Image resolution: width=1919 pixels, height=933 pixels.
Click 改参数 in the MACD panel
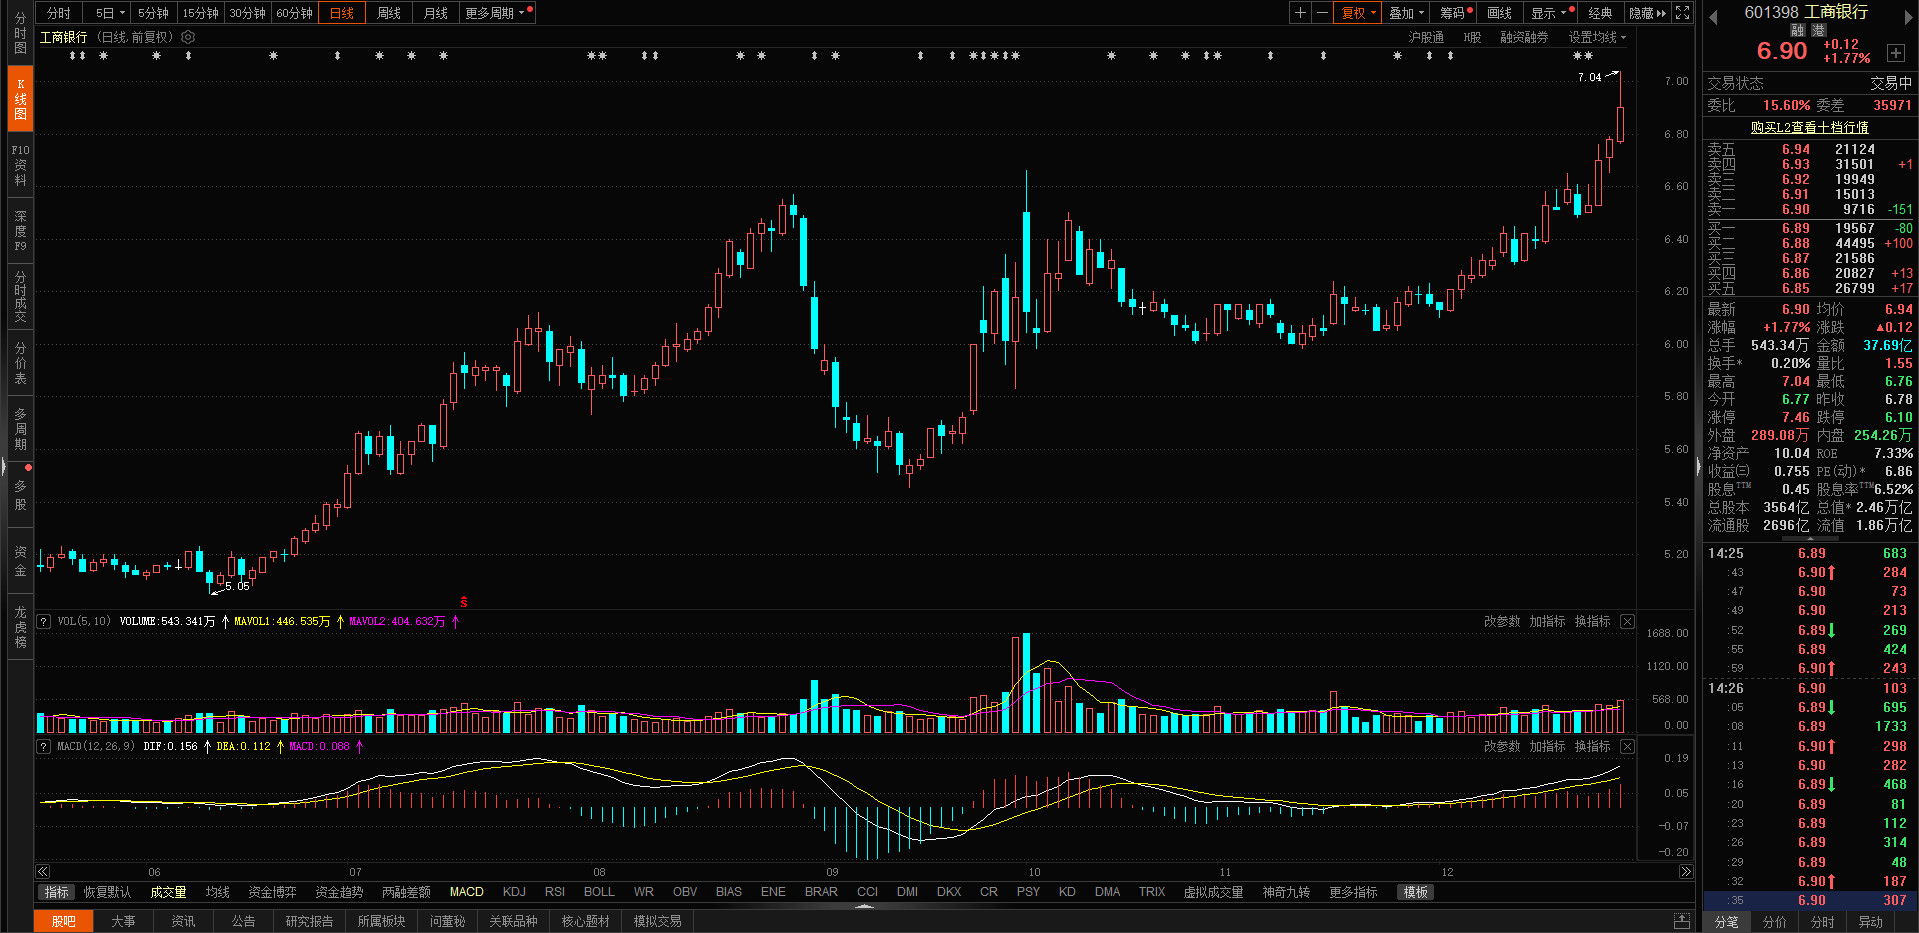pos(1501,746)
